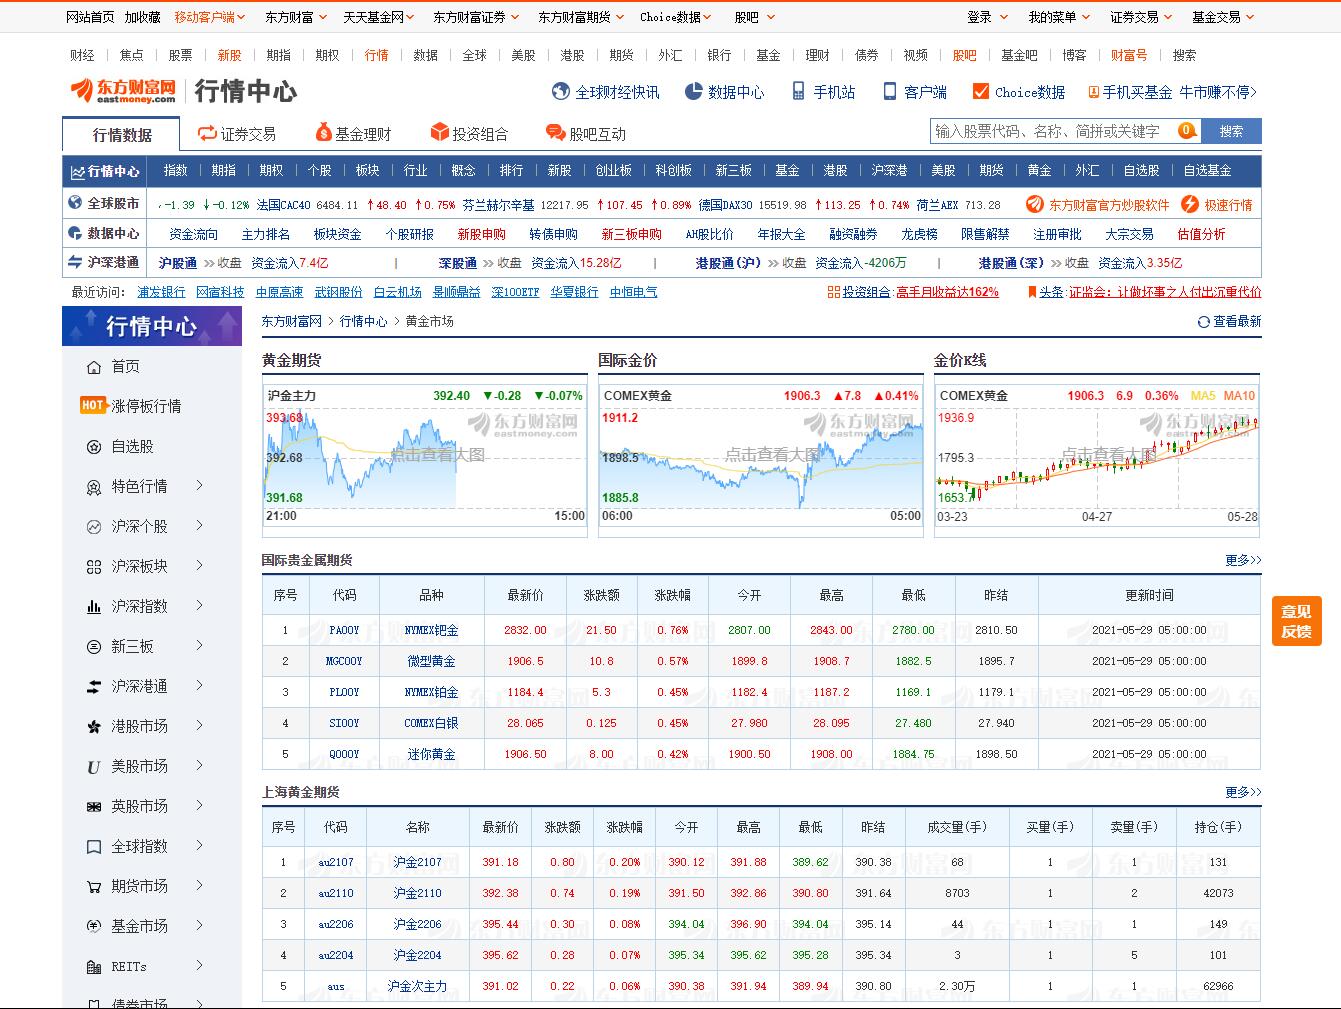The width and height of the screenshot is (1341, 1009).
Task: Click the orange 意见反馈 feedback button
Action: coord(1296,621)
